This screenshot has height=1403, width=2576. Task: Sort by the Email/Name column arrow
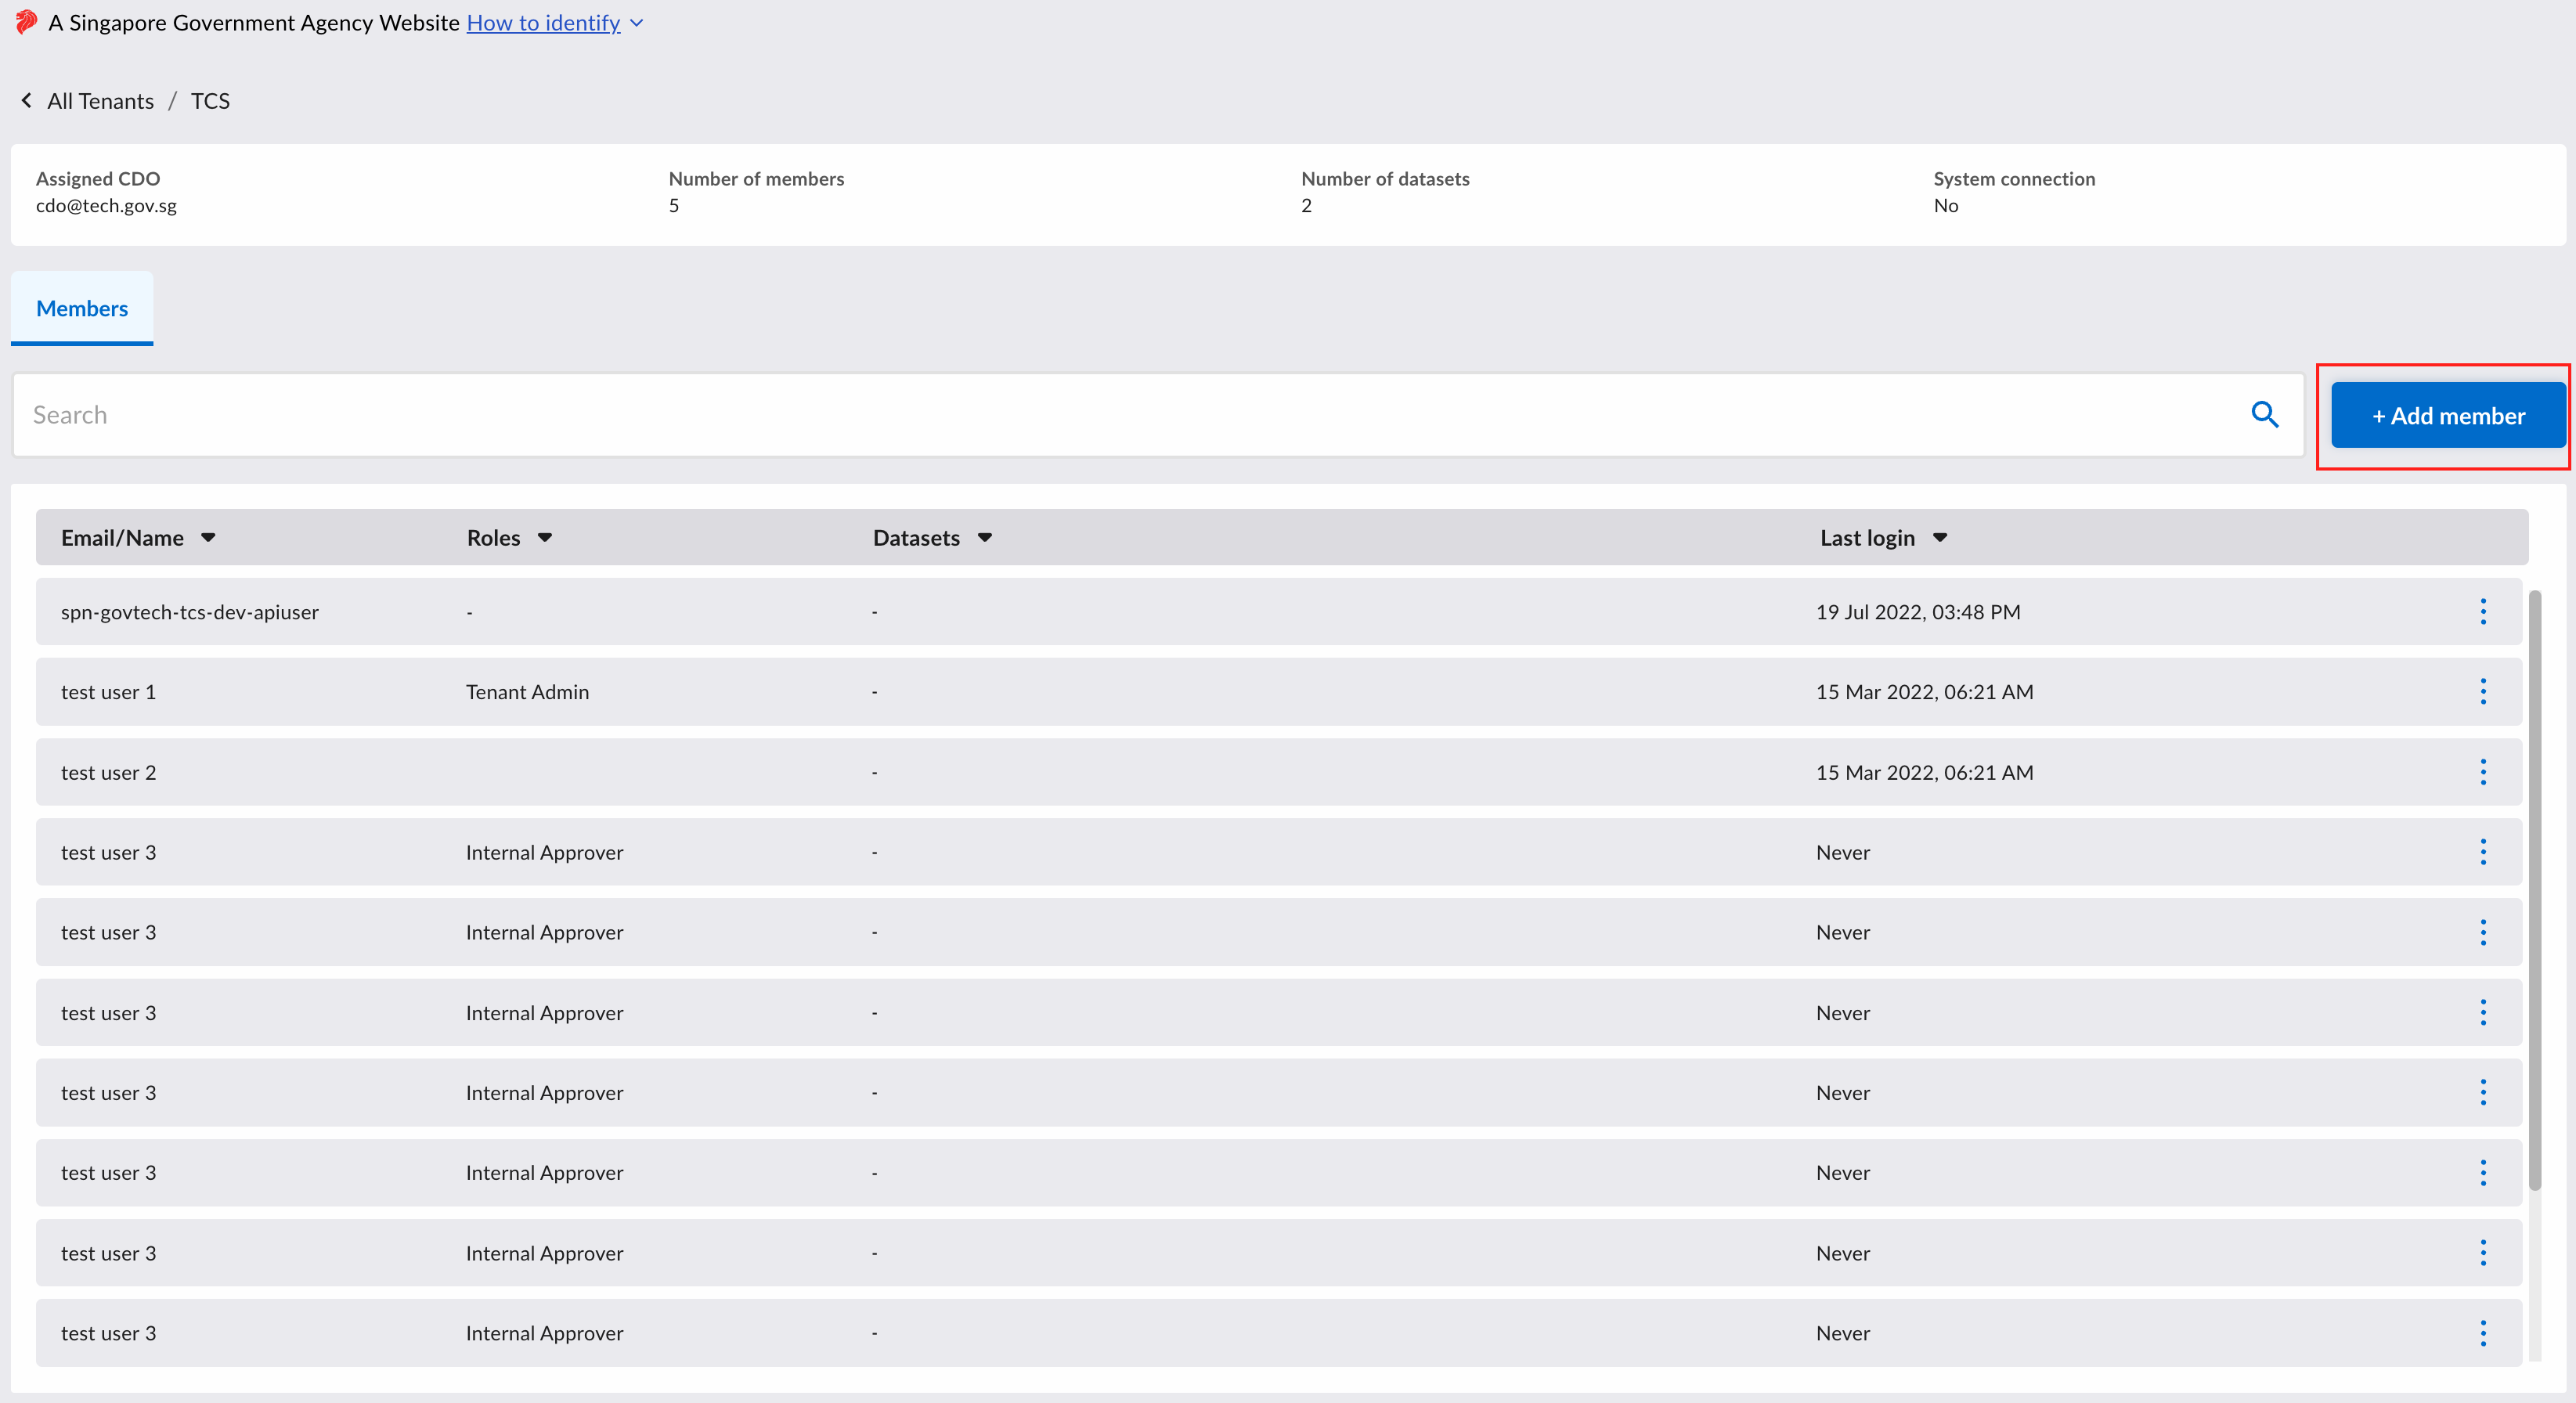(x=208, y=538)
